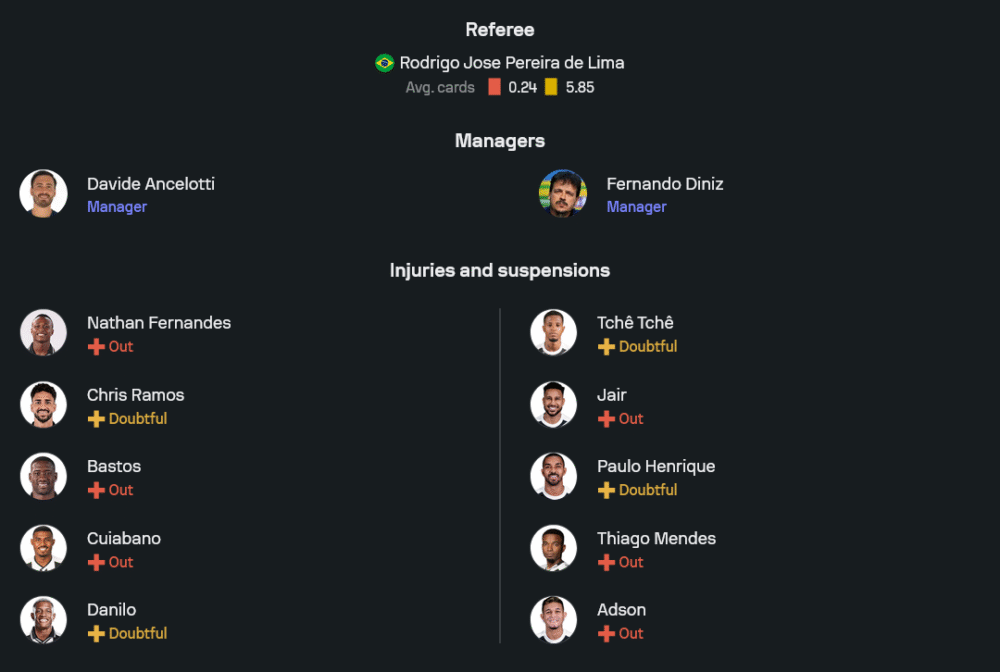The image size is (1000, 672).
Task: Open referee Rodrigo Jose Pereira de Lima
Action: tap(511, 63)
